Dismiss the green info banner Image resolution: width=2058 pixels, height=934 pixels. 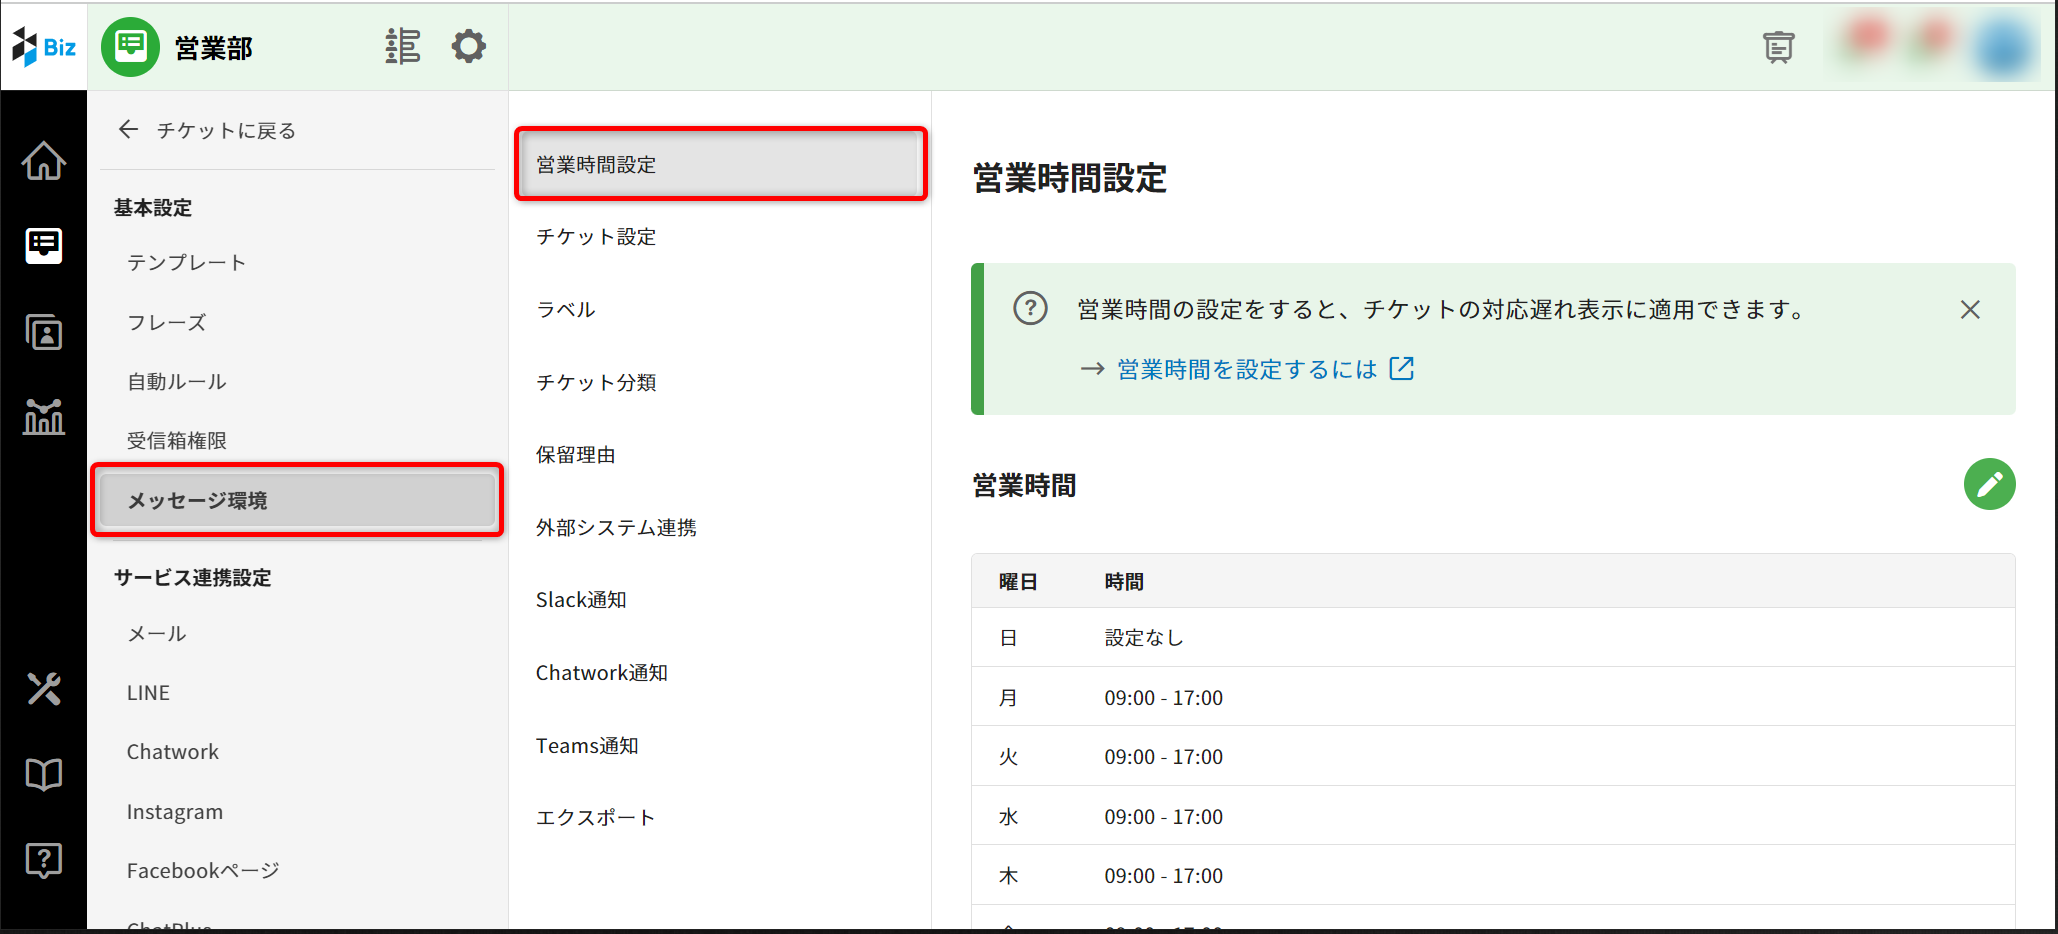1970,310
